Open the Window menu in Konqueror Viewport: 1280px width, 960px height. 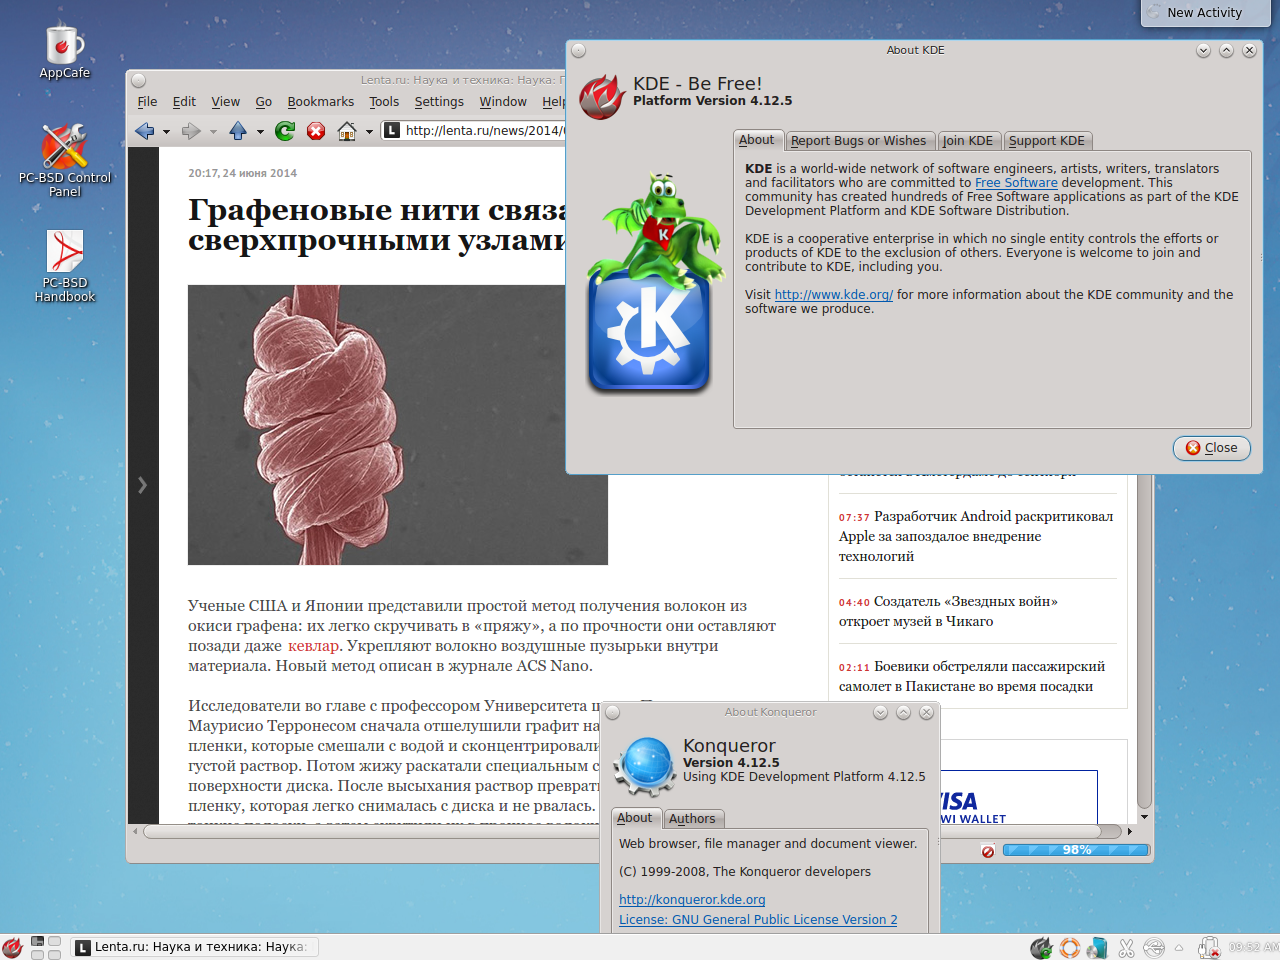point(503,102)
